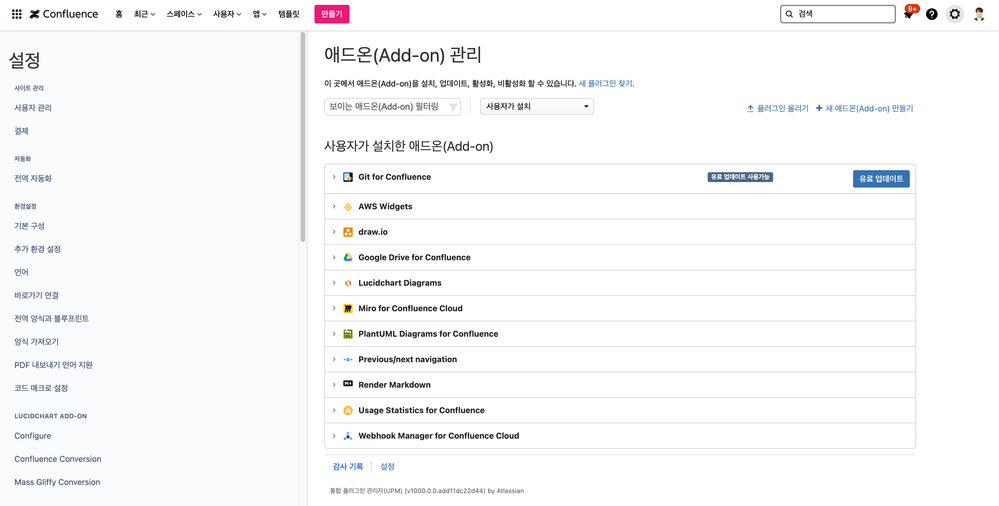
Task: Click the PlantUML Diagrams icon
Action: tap(348, 334)
